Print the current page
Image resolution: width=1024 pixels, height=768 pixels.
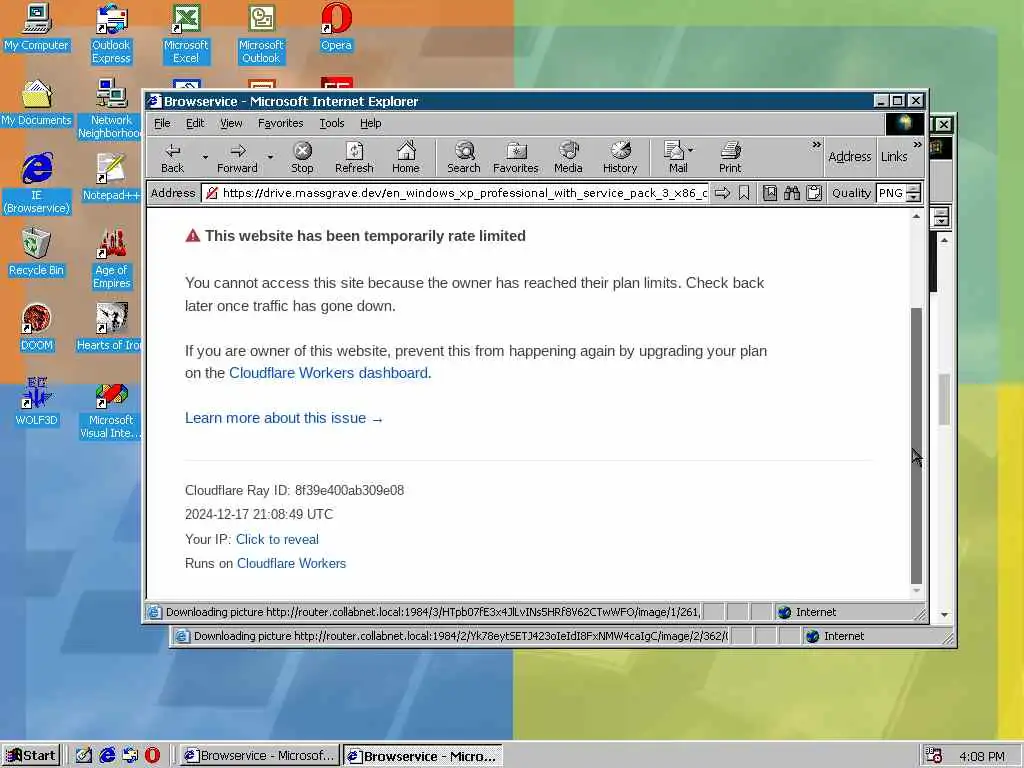point(730,158)
